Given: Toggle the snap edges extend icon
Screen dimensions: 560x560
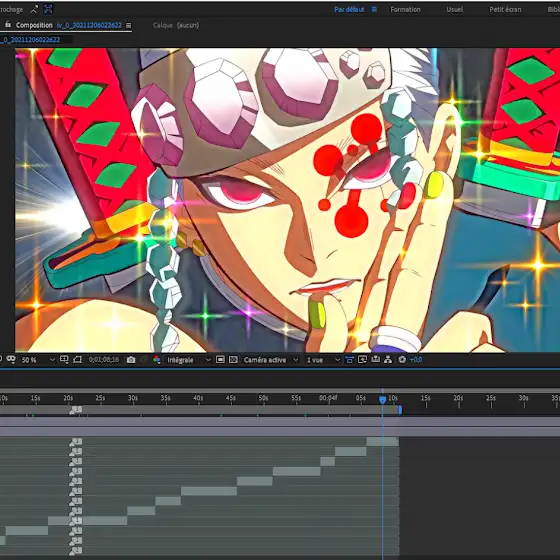Looking at the screenshot, I should (x=34, y=10).
